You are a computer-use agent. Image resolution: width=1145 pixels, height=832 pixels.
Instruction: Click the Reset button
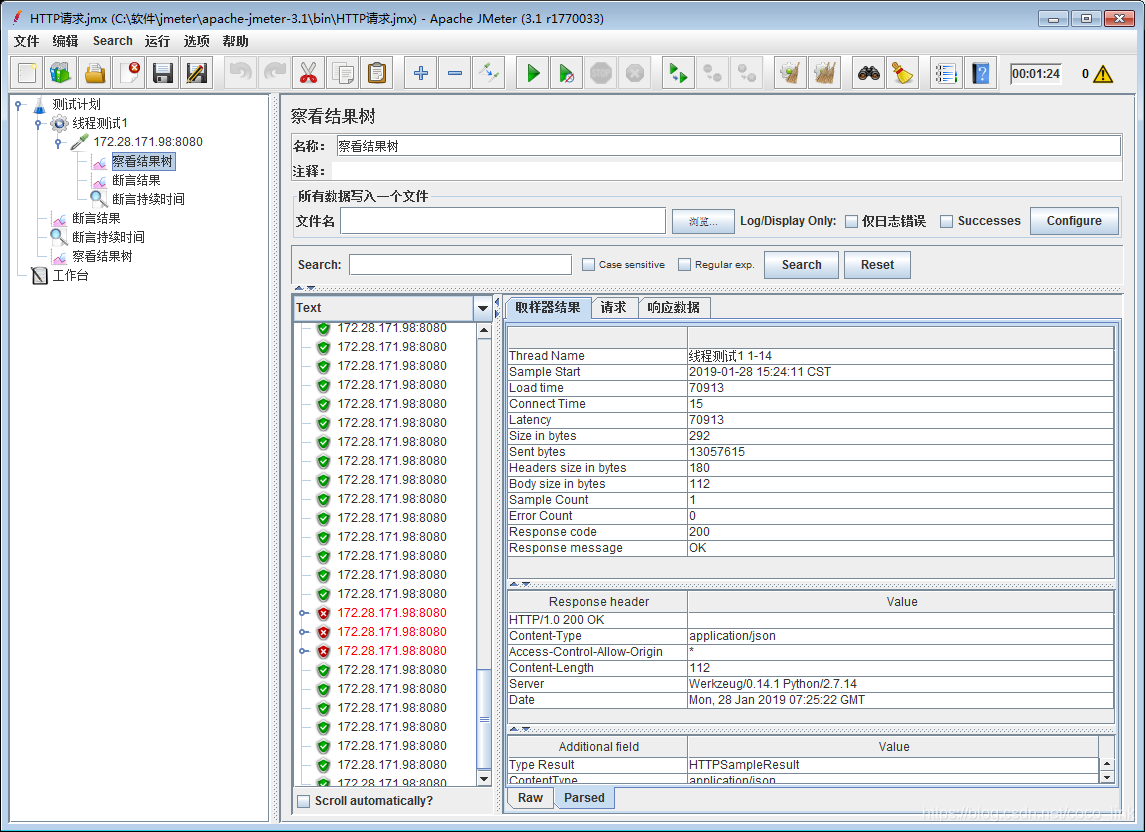pos(877,264)
